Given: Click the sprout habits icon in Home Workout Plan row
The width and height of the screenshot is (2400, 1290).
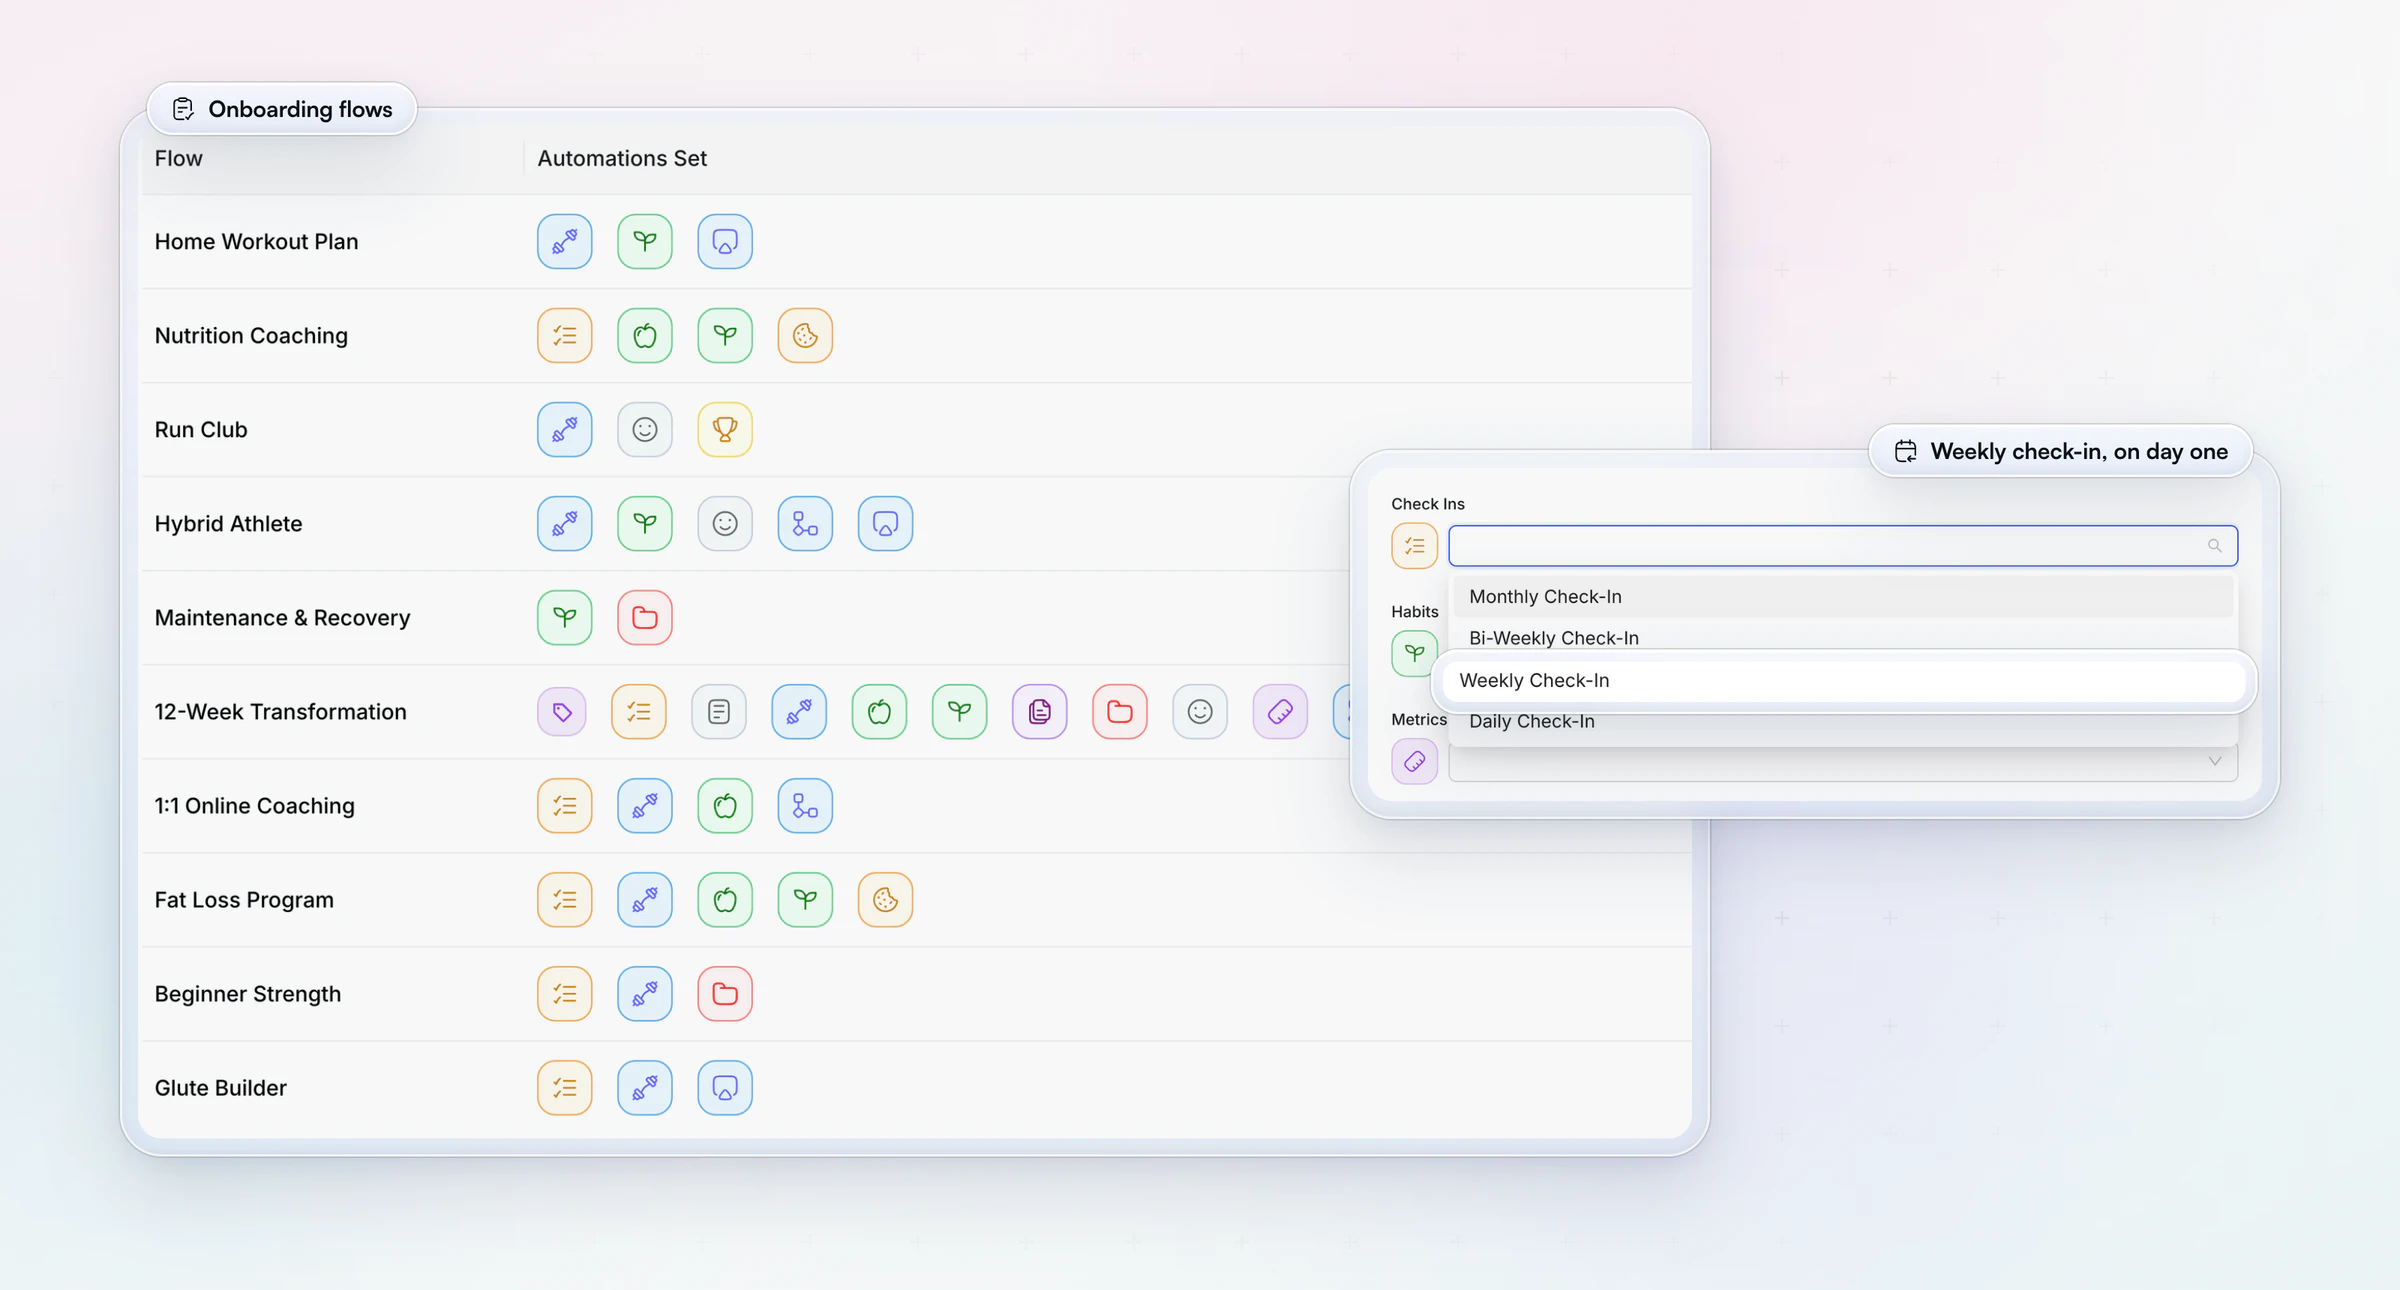Looking at the screenshot, I should coord(644,241).
